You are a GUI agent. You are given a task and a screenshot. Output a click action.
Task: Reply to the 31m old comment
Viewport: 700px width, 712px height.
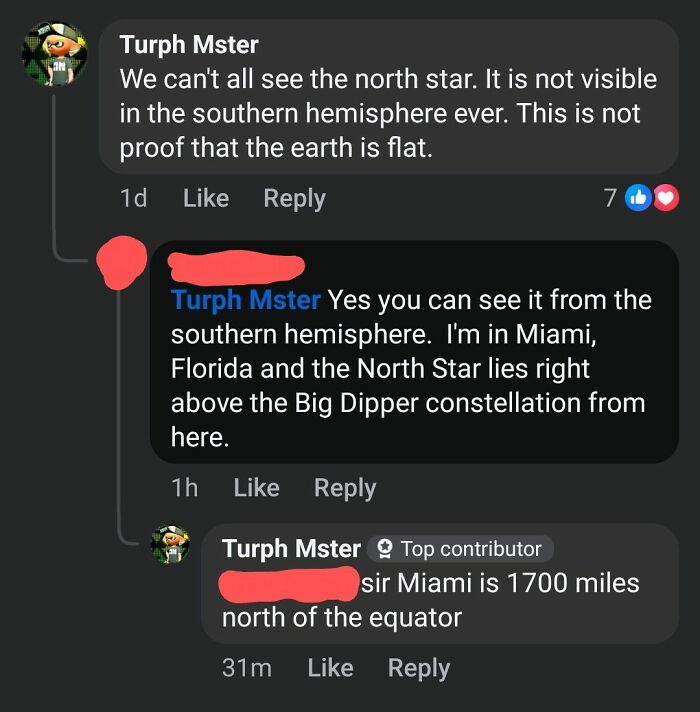coord(418,667)
